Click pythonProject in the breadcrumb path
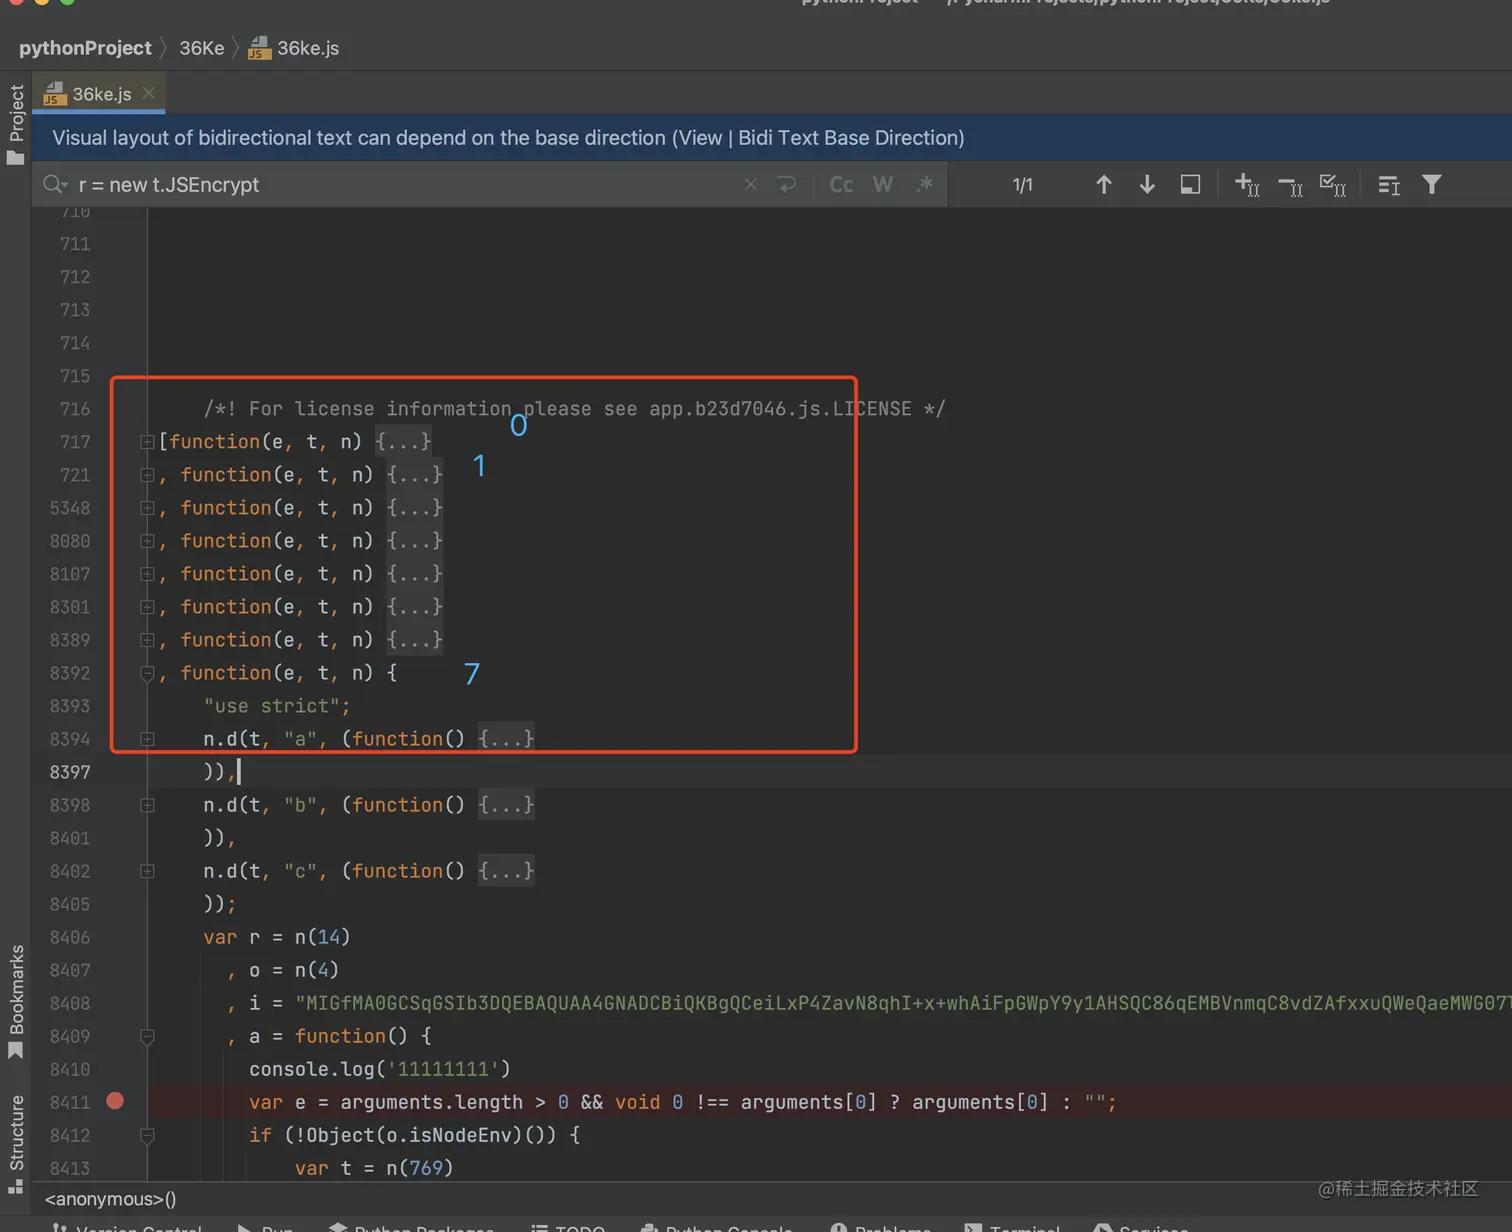Screen dimensions: 1512x1232 pyautogui.click(x=85, y=48)
